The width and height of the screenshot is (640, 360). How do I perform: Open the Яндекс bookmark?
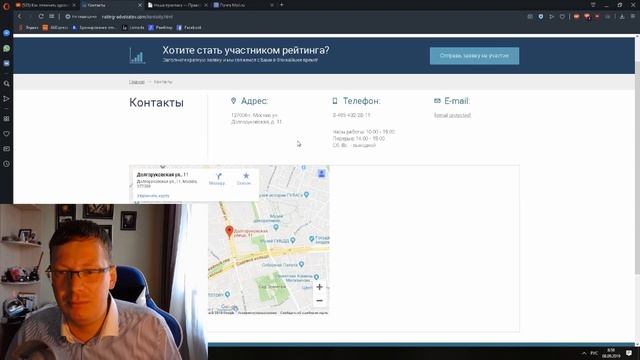coord(29,28)
